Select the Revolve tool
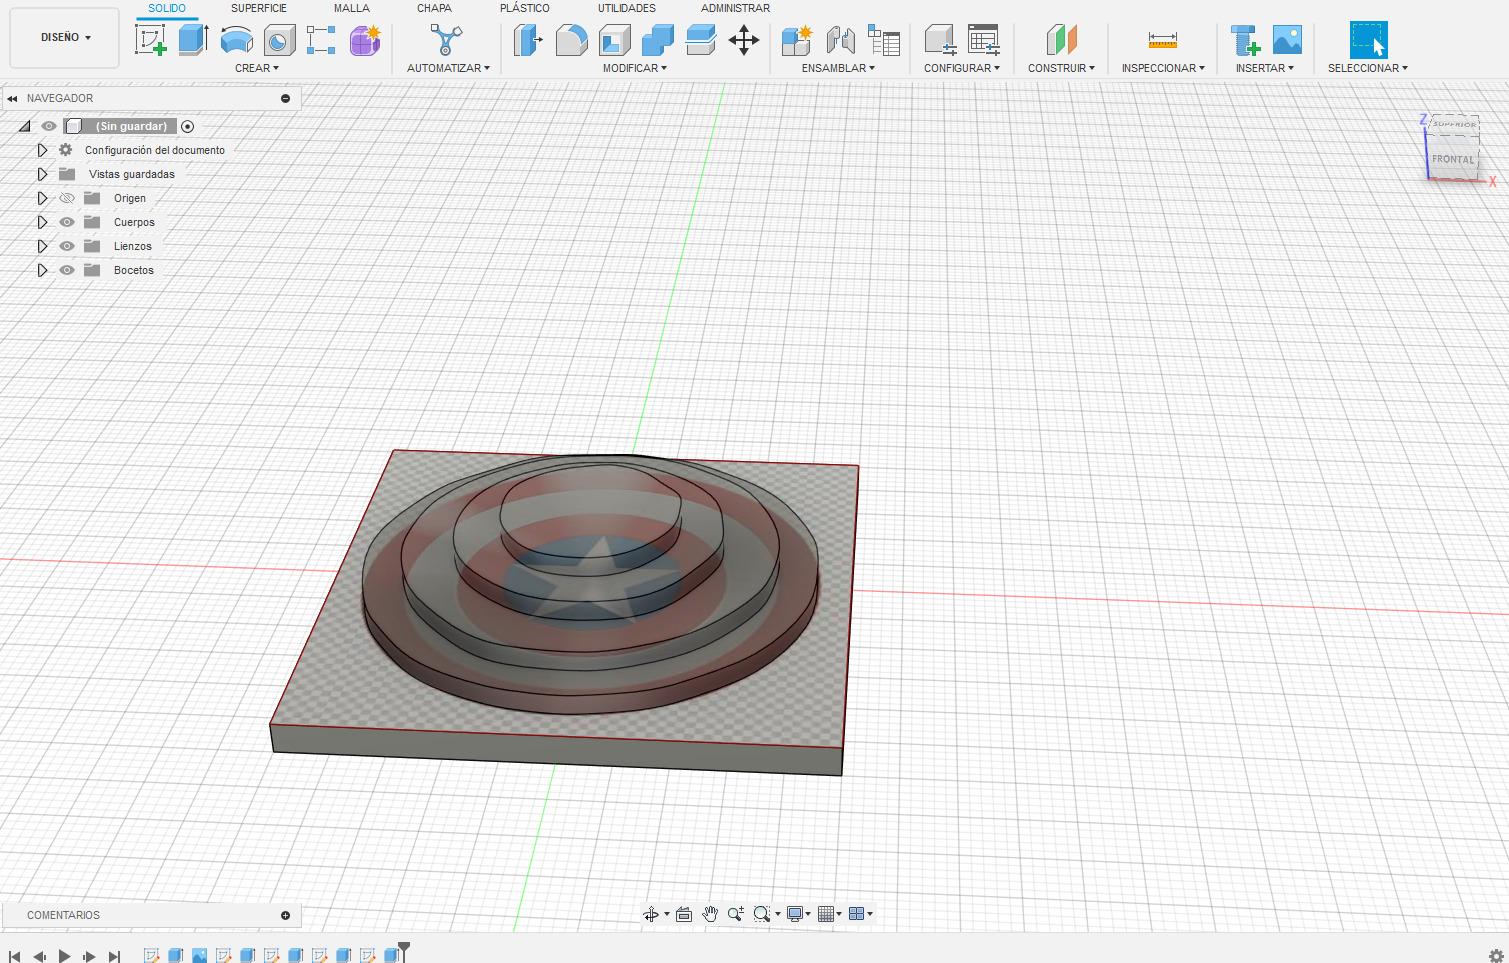Viewport: 1509px width, 963px height. coord(236,40)
